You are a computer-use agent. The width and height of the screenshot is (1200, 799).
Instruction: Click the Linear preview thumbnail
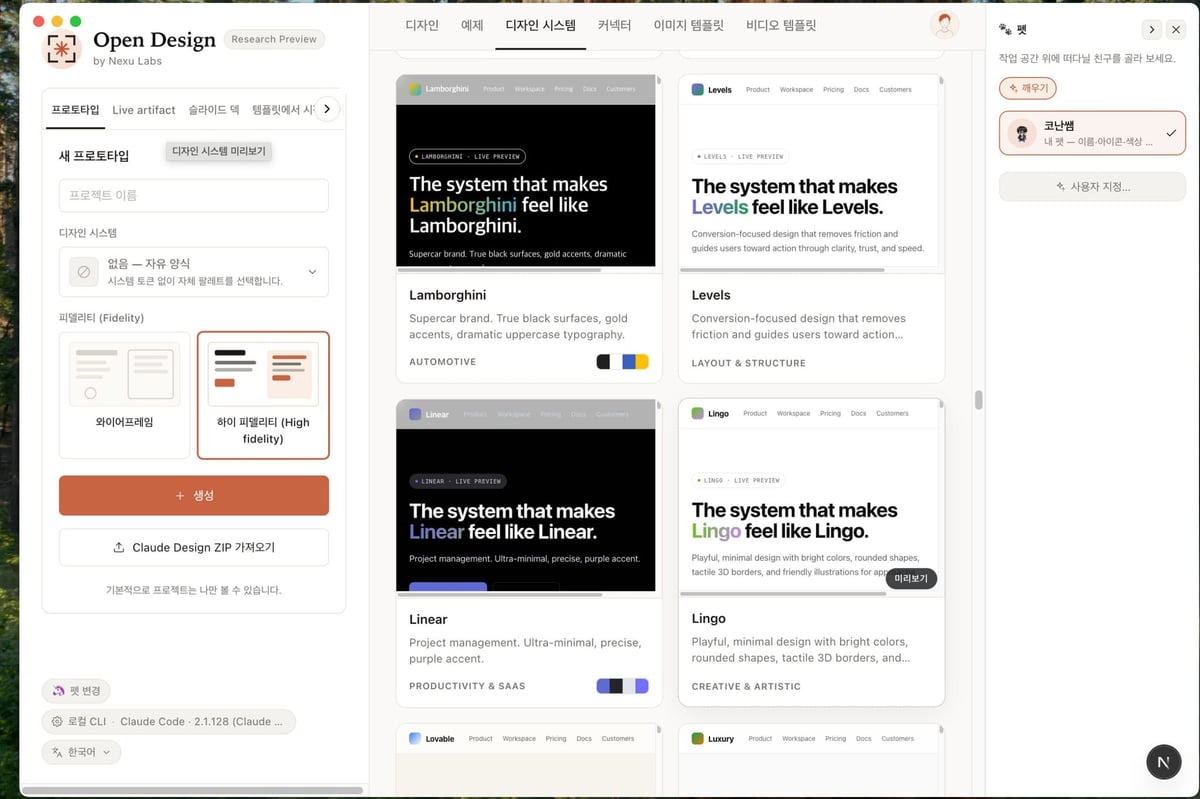pyautogui.click(x=528, y=495)
